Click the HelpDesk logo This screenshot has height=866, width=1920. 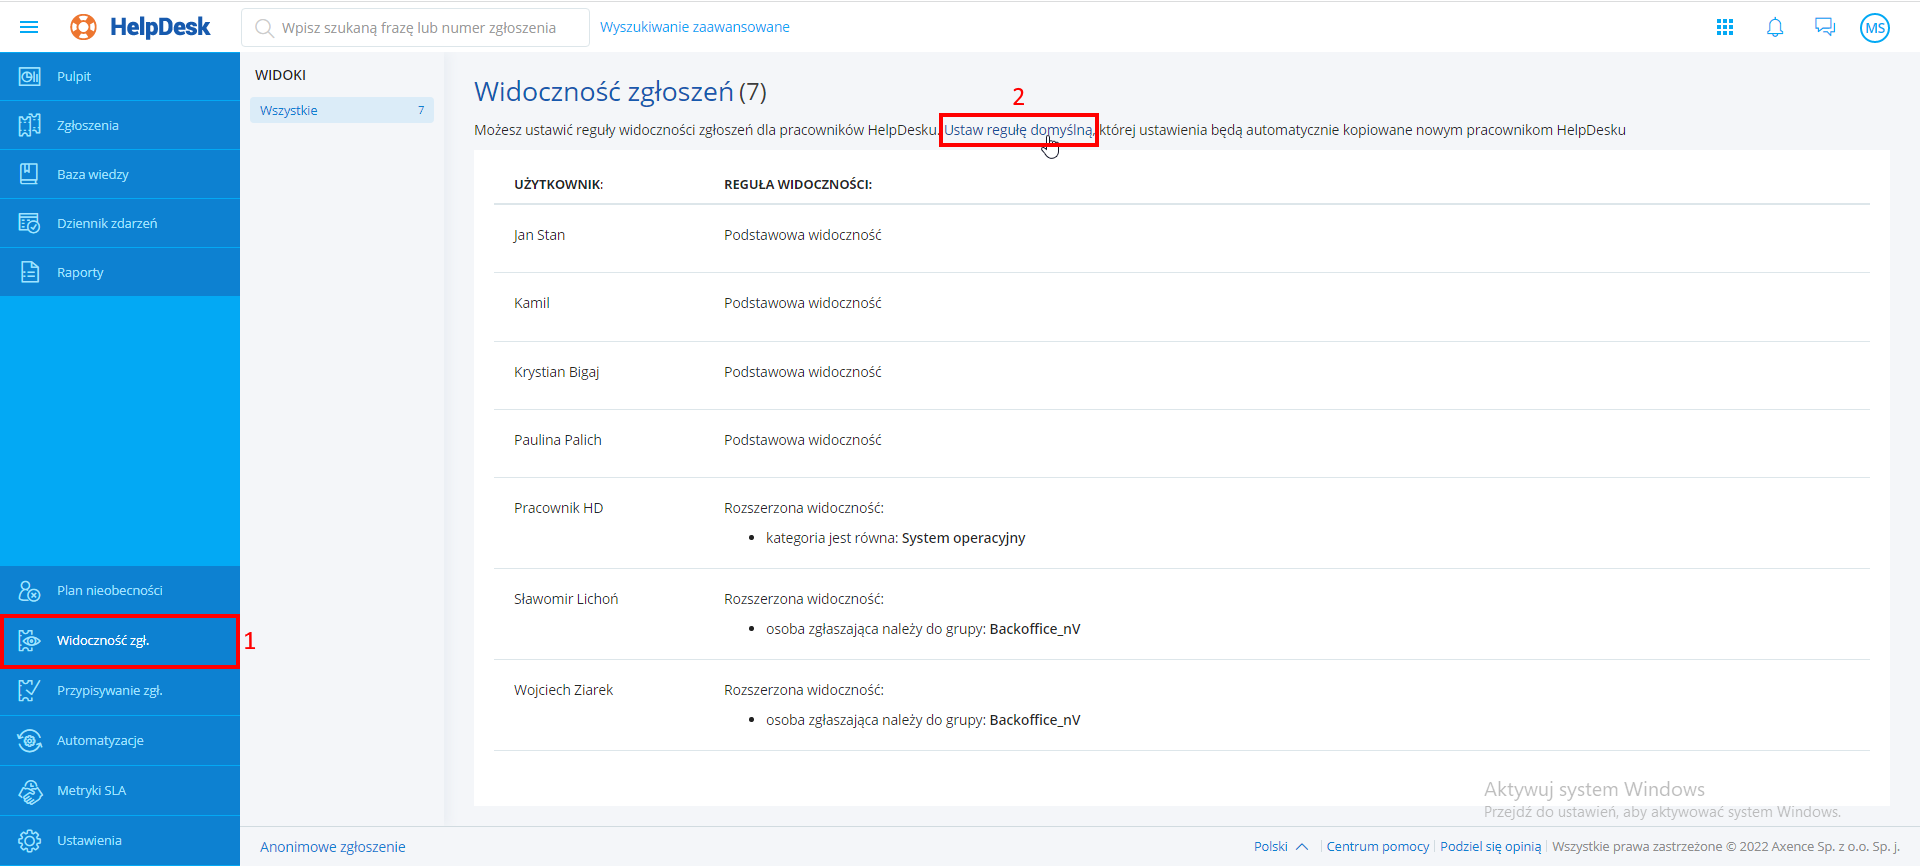141,27
